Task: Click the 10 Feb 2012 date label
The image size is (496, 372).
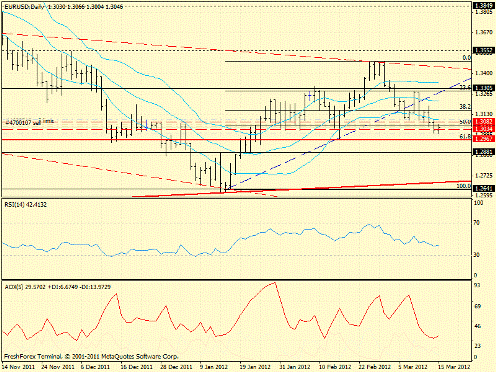Action: (334, 367)
